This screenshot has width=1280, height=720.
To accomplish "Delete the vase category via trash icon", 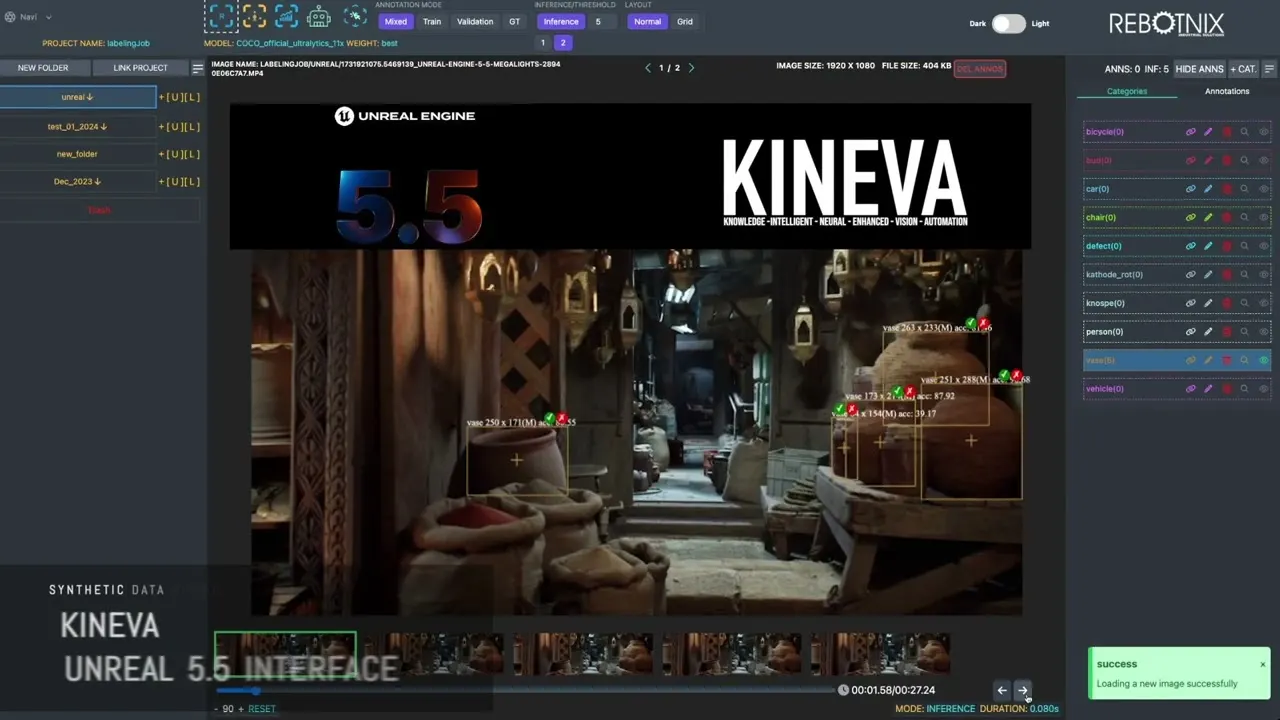I will pyautogui.click(x=1226, y=360).
